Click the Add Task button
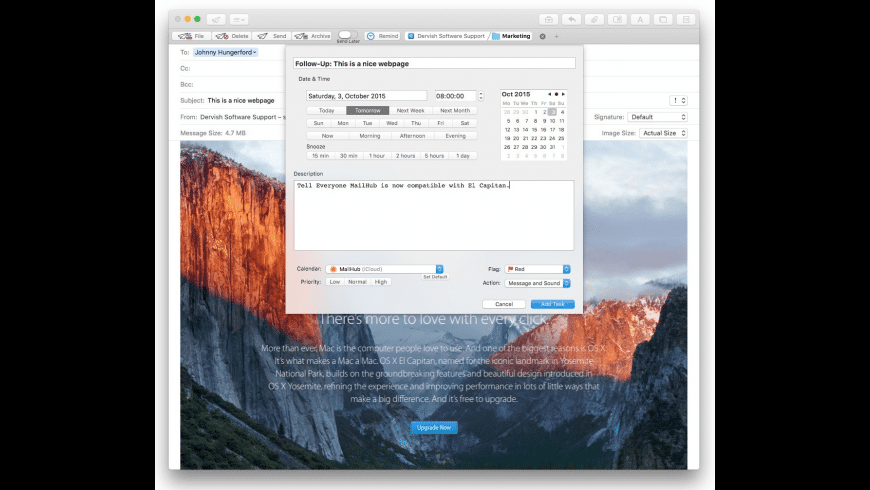870x490 pixels. 553,304
